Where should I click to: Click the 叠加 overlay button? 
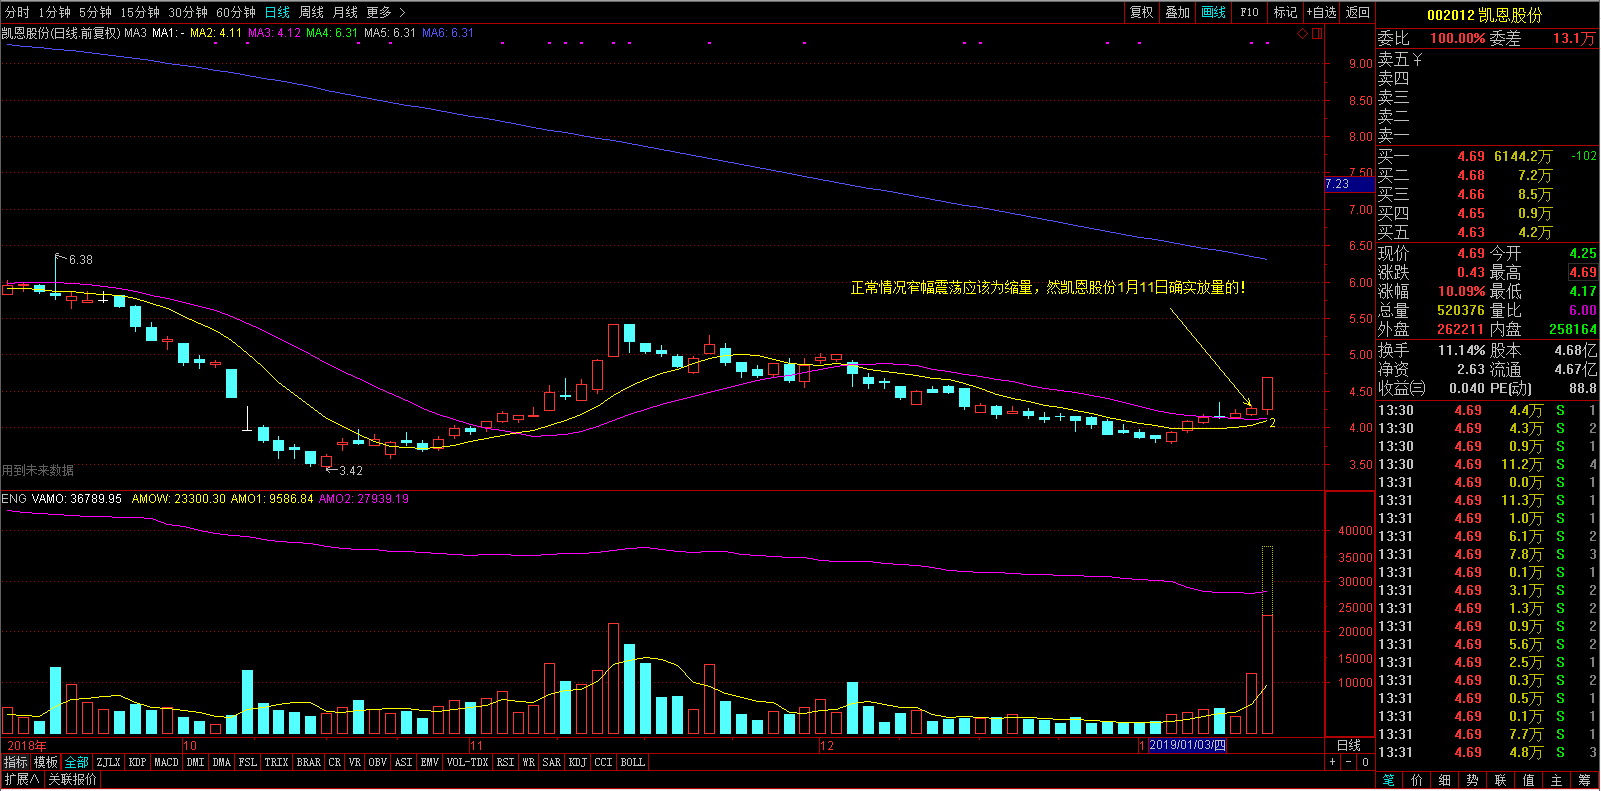click(1177, 12)
